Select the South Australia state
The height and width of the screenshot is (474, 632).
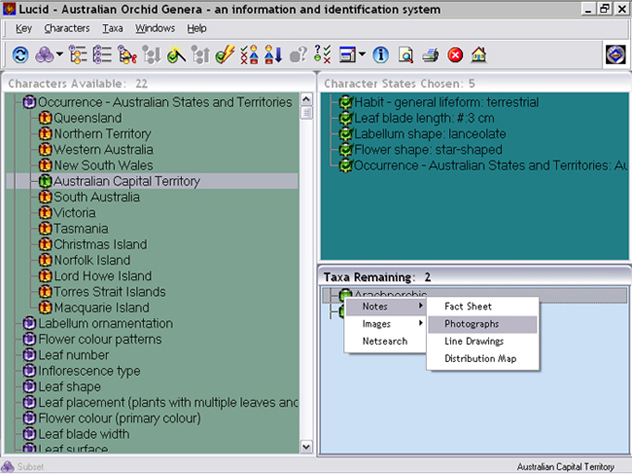tap(89, 197)
